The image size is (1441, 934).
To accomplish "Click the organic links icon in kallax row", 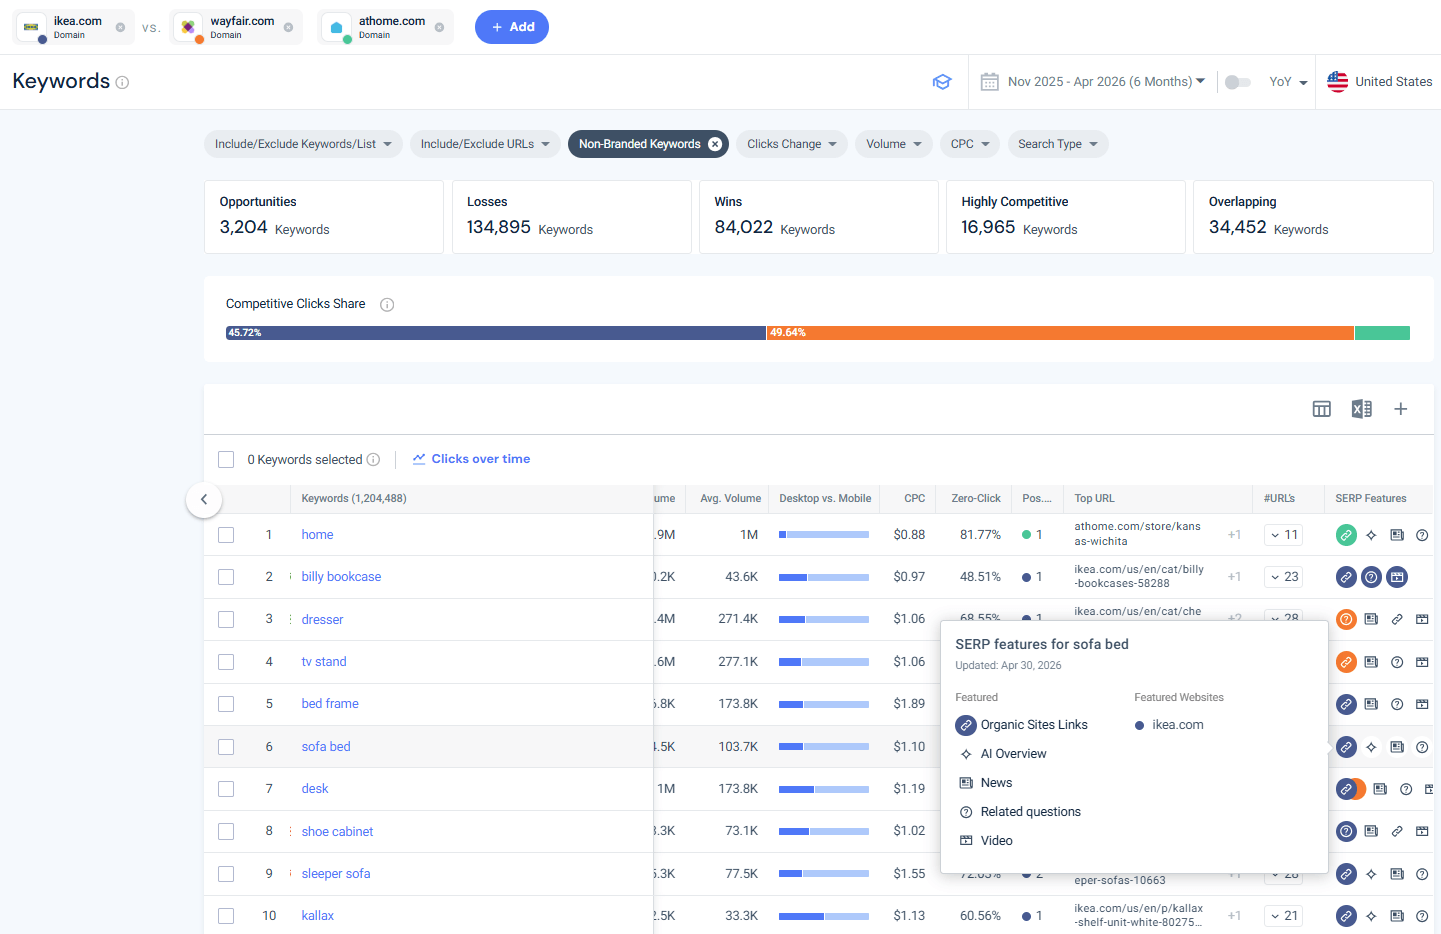I will [x=1346, y=916].
